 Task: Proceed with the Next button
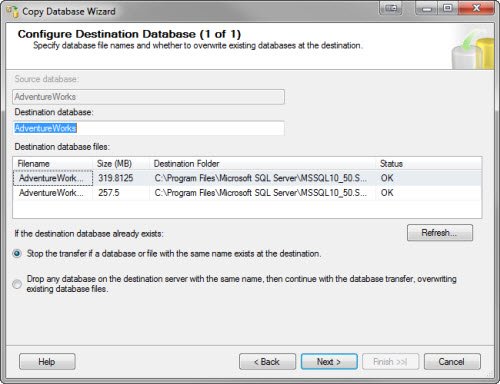tap(329, 362)
